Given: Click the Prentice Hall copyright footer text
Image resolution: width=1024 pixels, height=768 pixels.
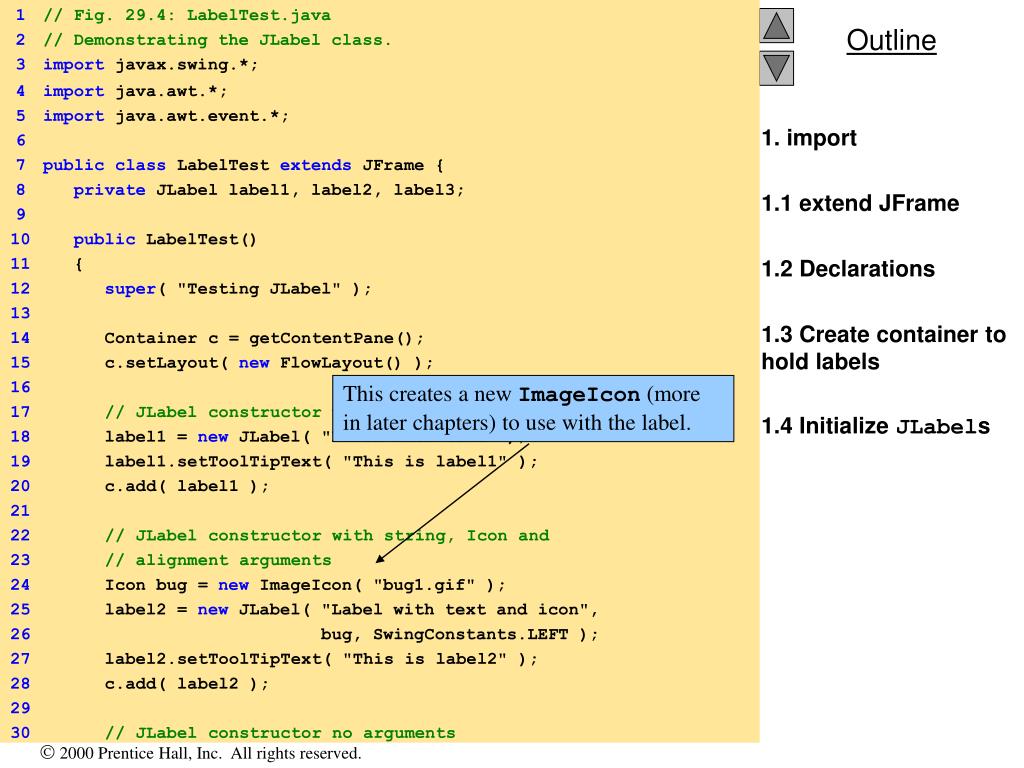Looking at the screenshot, I should 201,754.
